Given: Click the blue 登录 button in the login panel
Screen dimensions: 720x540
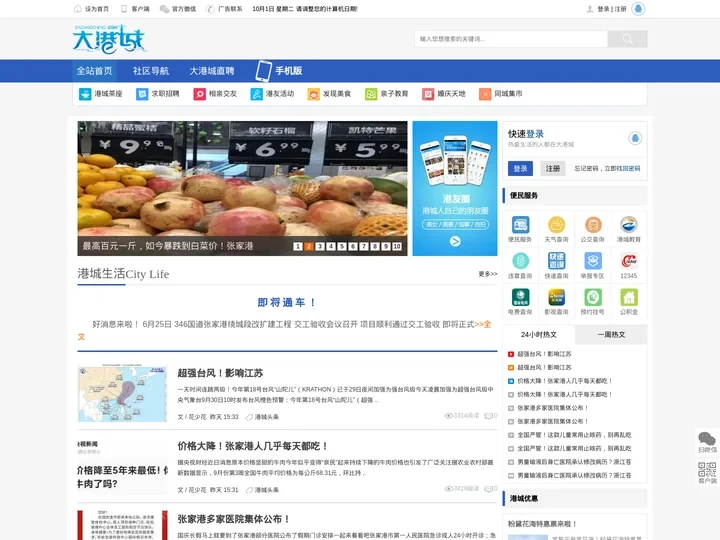Looking at the screenshot, I should (x=520, y=169).
